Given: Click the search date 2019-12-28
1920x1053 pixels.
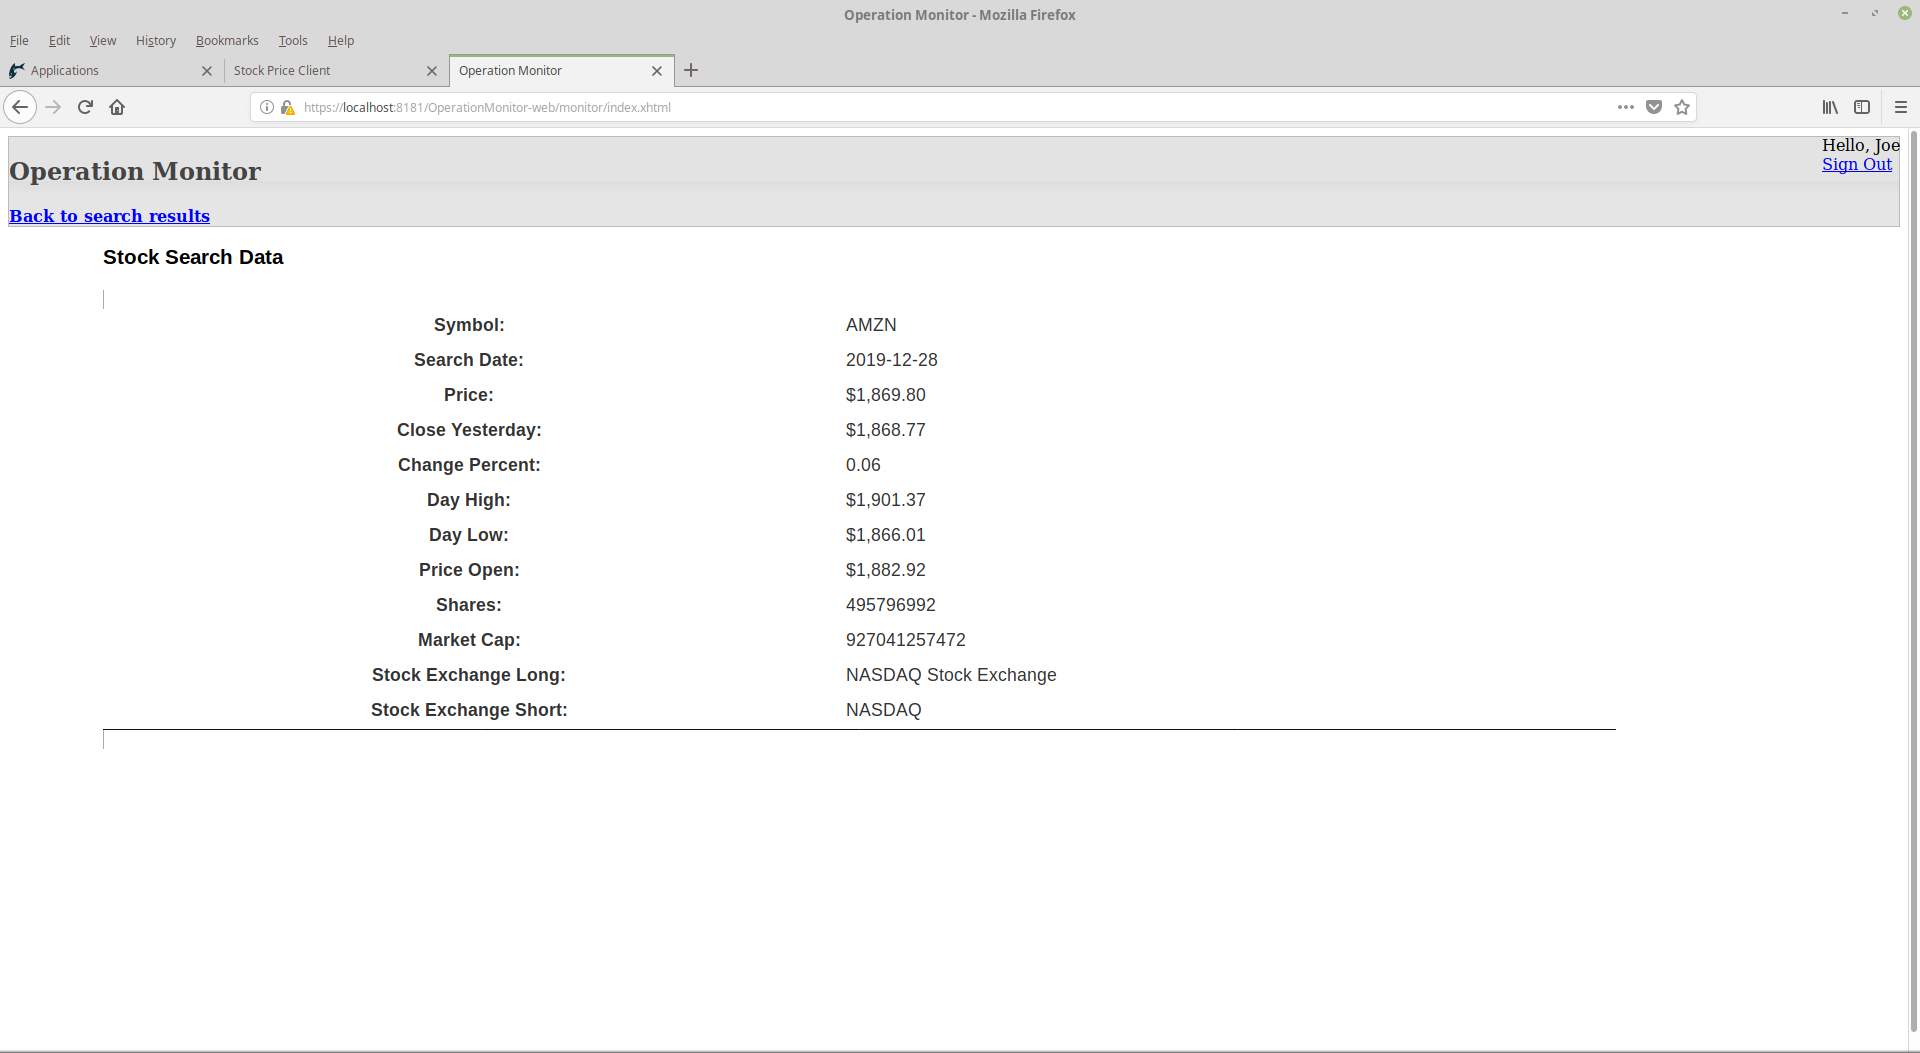Looking at the screenshot, I should tap(892, 360).
